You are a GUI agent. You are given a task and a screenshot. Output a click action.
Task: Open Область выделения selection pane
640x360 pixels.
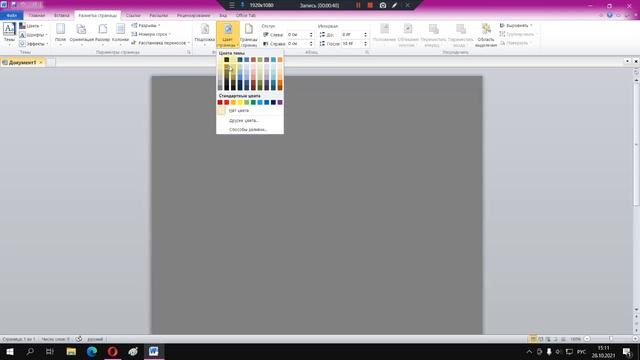coord(486,34)
